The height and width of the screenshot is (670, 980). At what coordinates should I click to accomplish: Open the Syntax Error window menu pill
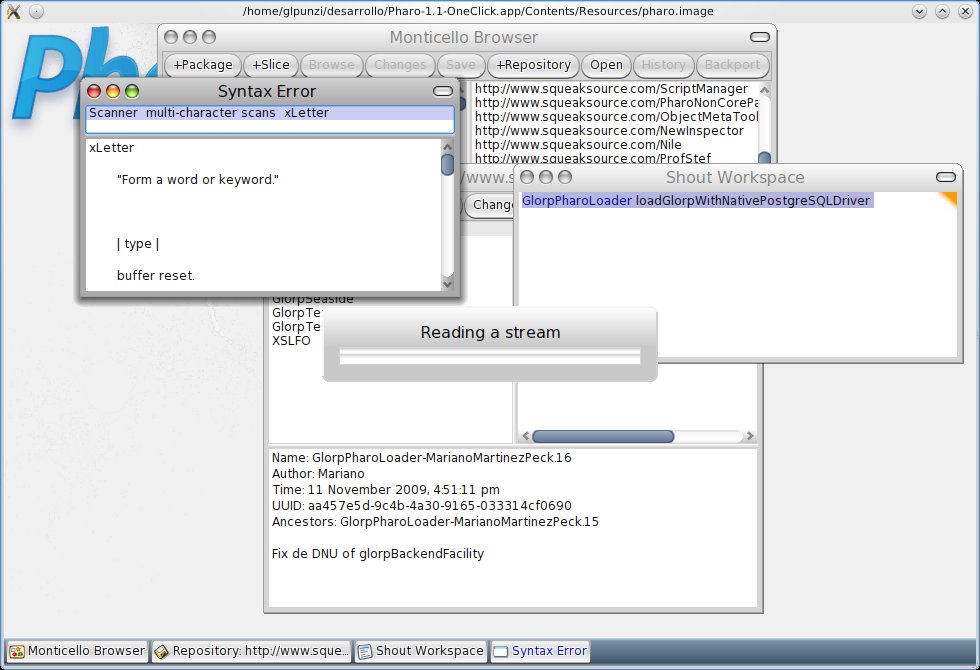pos(442,92)
